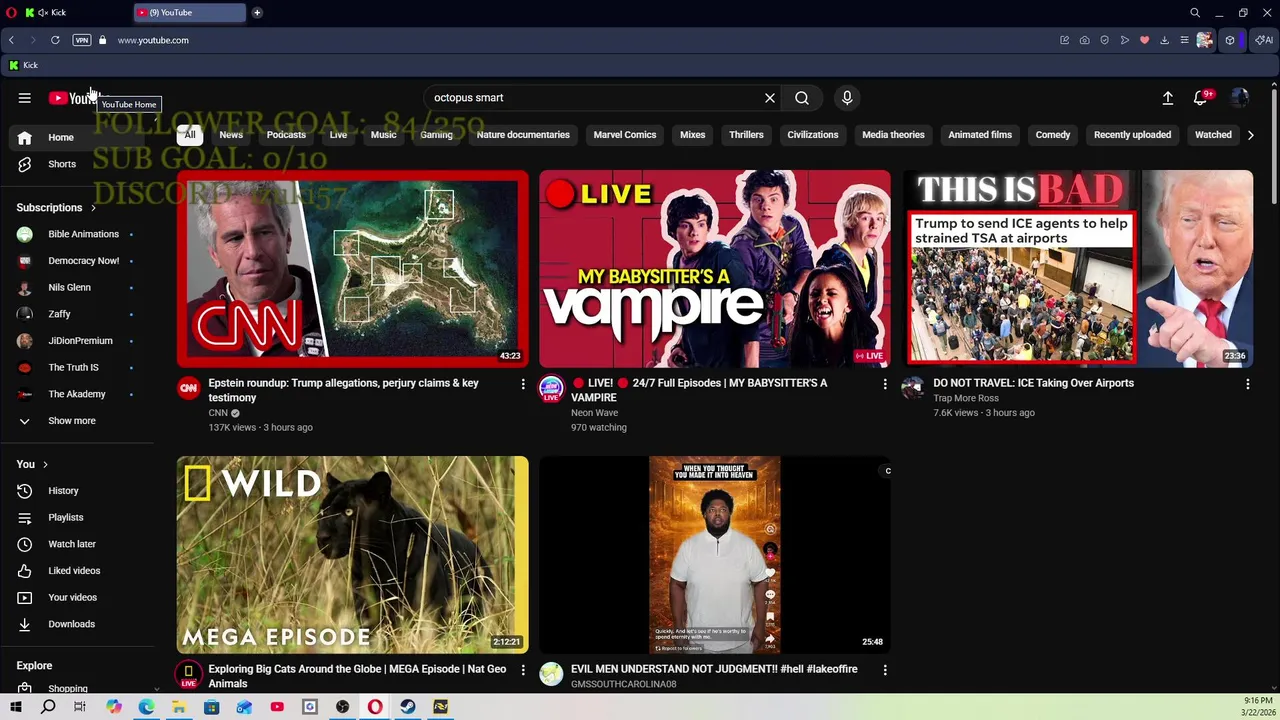Open options menu for Epstein roundup video
1280x720 pixels.
pos(522,384)
